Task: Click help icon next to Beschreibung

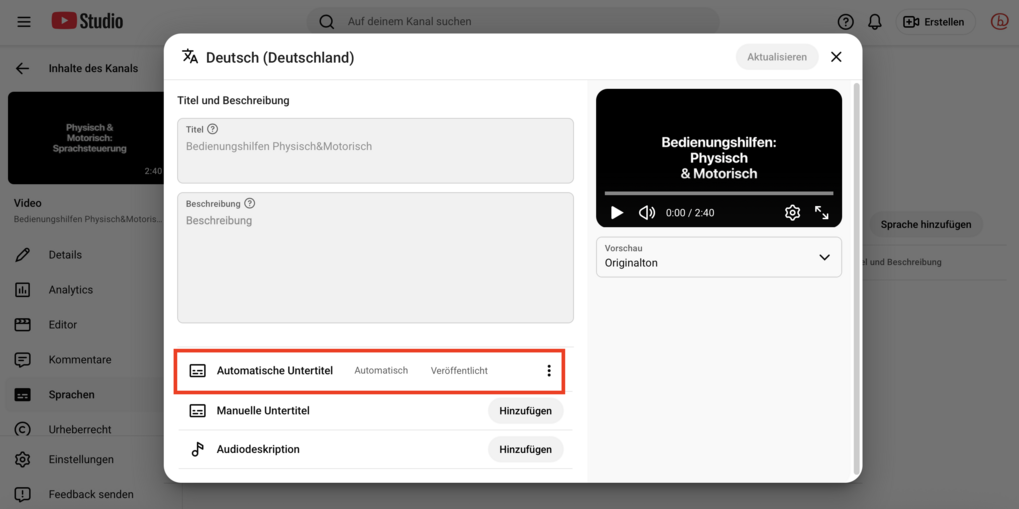Action: point(250,203)
